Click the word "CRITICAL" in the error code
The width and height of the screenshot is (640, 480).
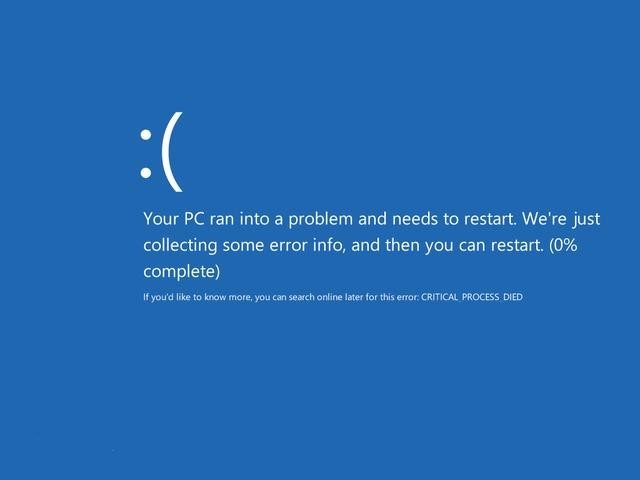point(439,297)
